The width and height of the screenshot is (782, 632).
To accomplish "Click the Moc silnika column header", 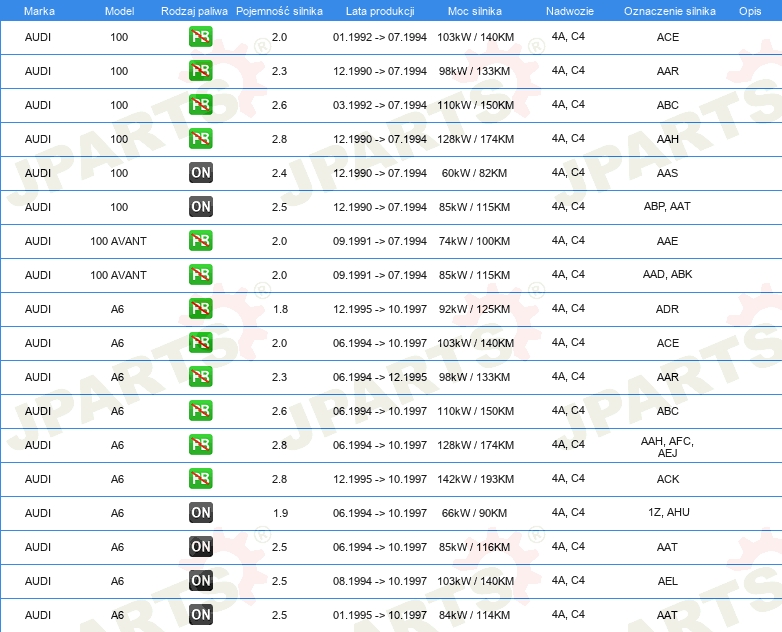I will point(475,11).
